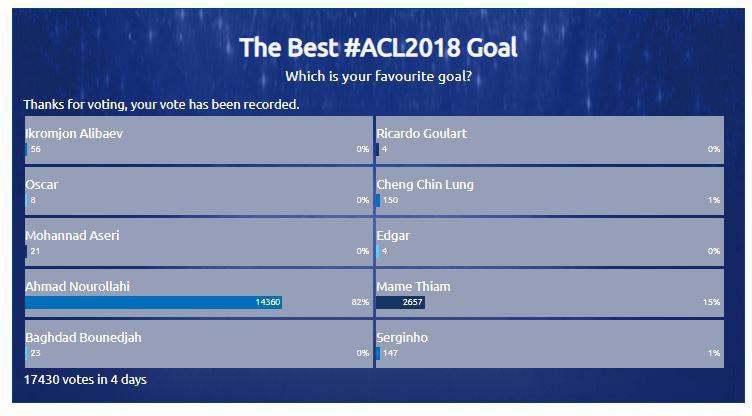Click Serginho's 147 vote count
Image resolution: width=752 pixels, height=416 pixels.
[x=390, y=352]
